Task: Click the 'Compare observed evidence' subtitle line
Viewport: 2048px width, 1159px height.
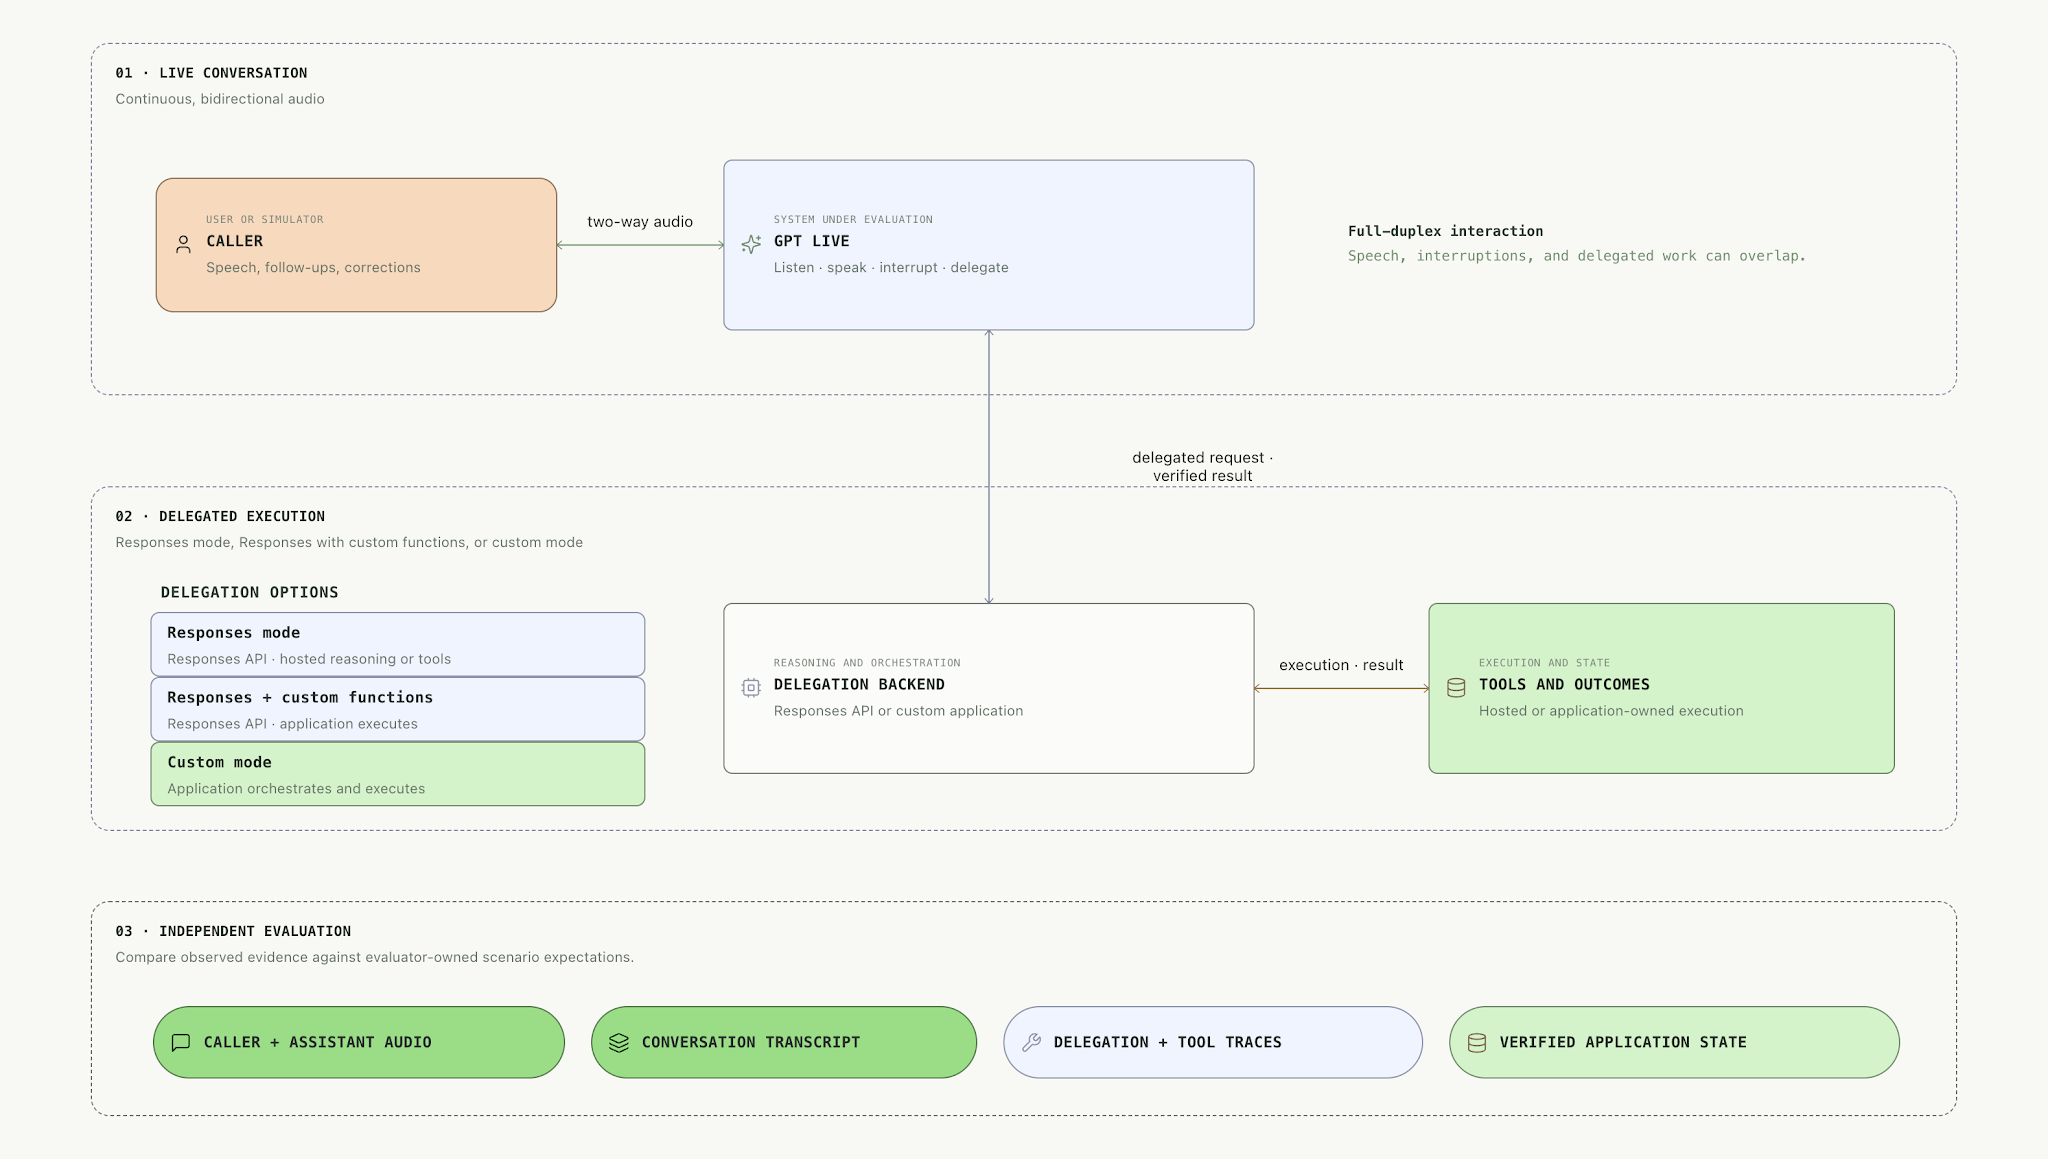Action: (374, 958)
